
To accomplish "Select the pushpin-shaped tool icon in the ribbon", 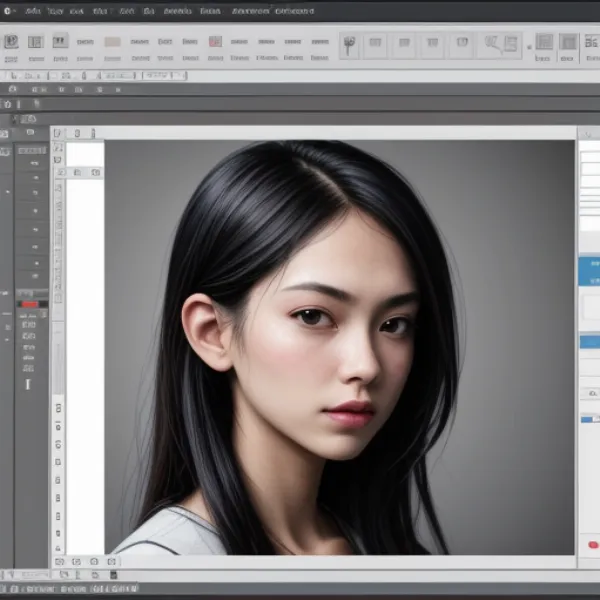I will click(349, 46).
